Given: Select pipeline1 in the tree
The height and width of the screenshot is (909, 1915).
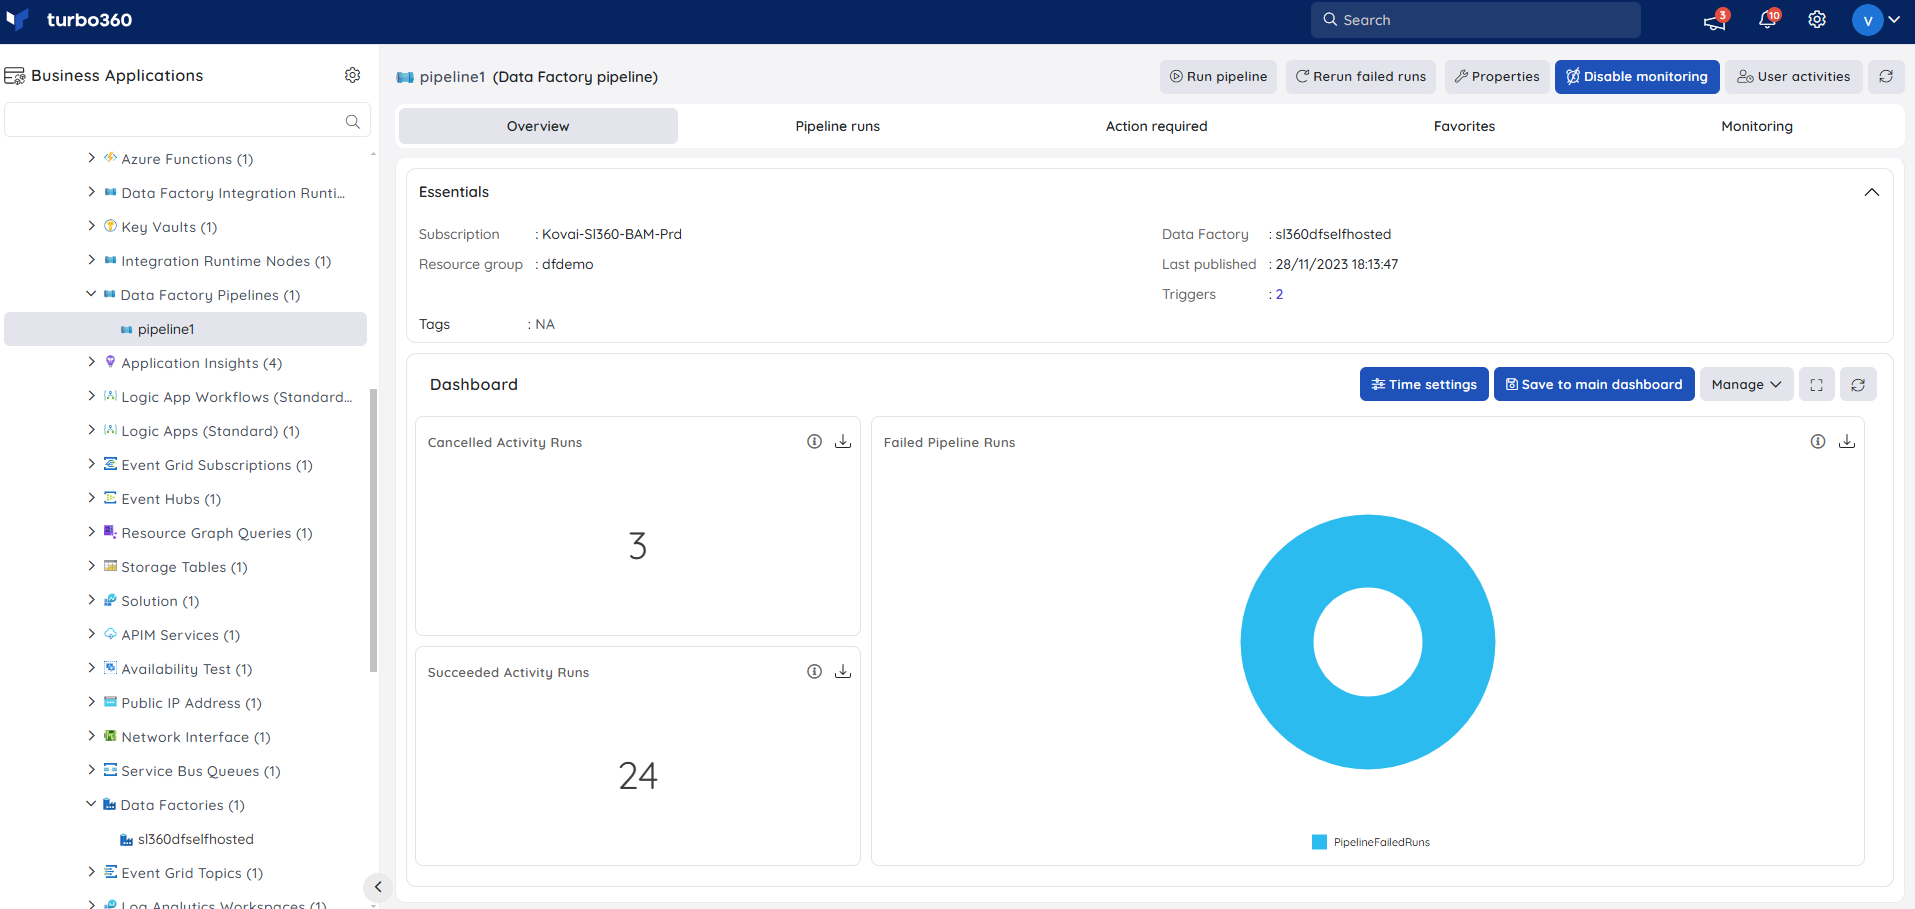Looking at the screenshot, I should [x=185, y=329].
